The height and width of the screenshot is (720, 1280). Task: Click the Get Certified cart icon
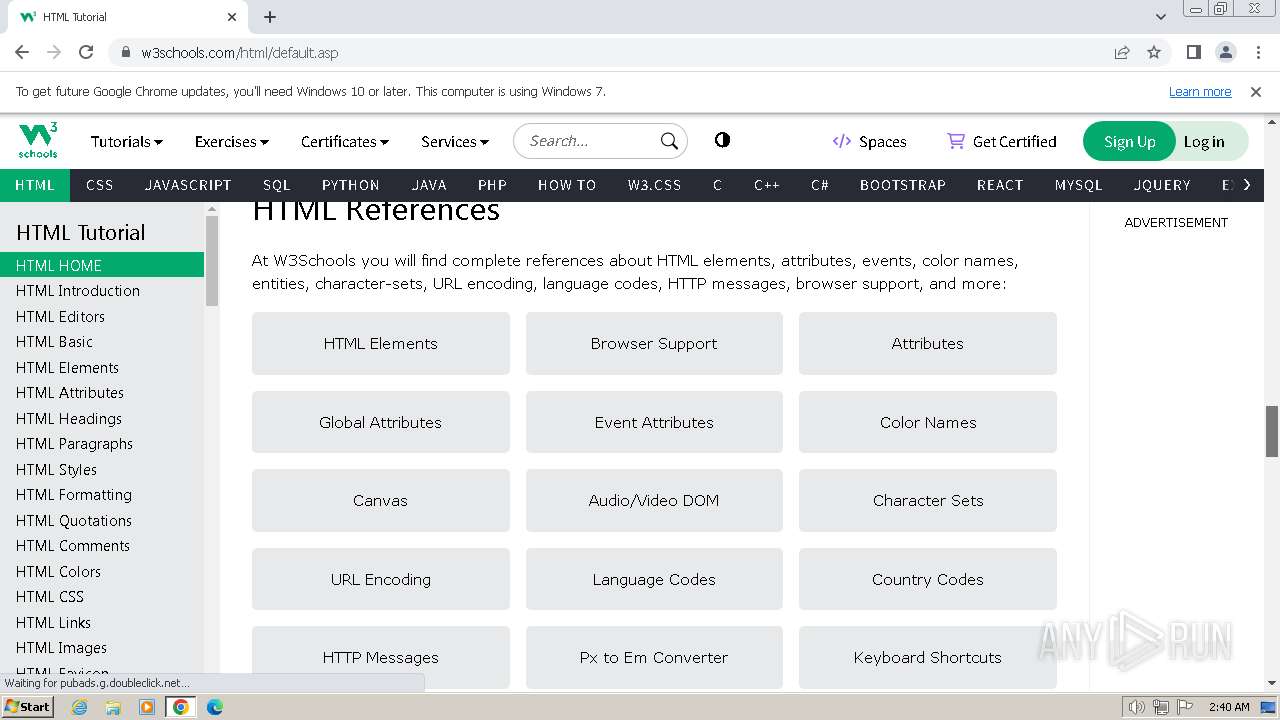[956, 141]
